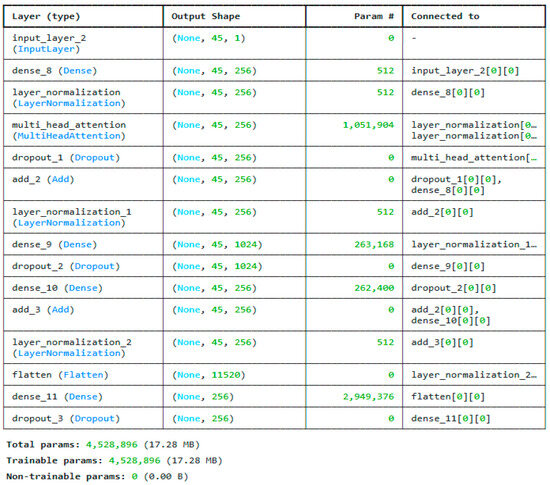Click the dense_10 (Dense) layer name
Image resolution: width=550 pixels, height=485 pixels.
pyautogui.click(x=57, y=288)
